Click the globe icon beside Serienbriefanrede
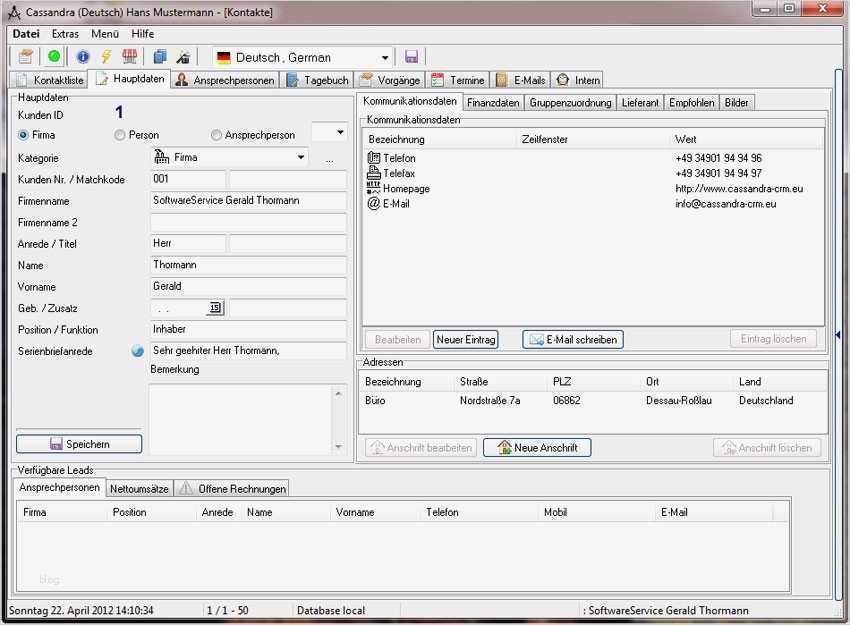The width and height of the screenshot is (850, 625). click(x=138, y=351)
